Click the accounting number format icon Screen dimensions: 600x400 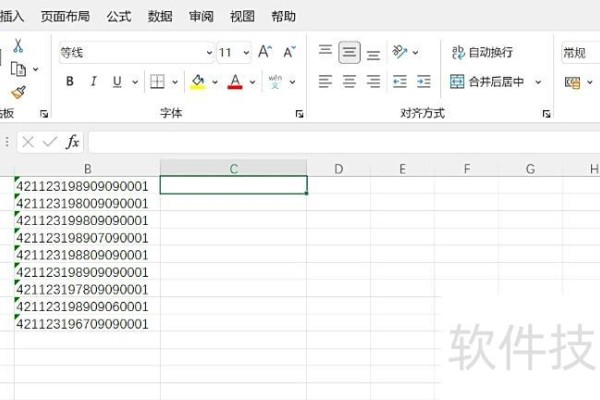(572, 82)
